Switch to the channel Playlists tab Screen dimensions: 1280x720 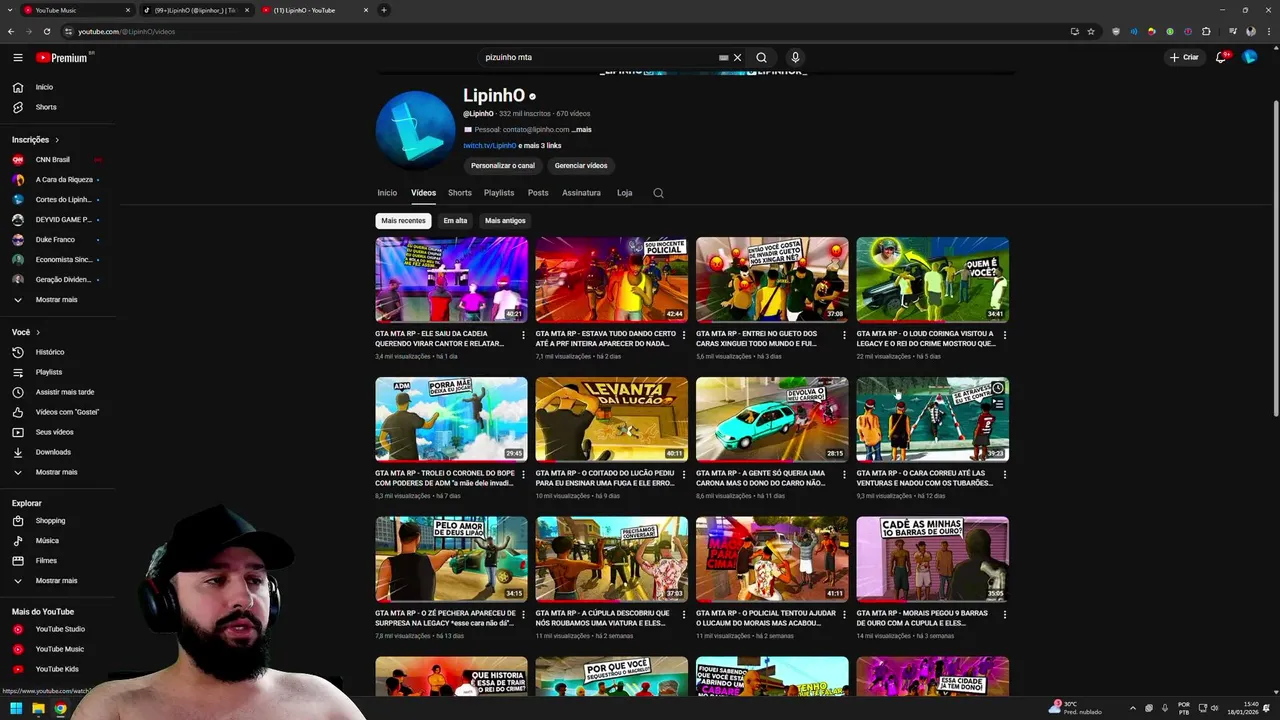coord(499,193)
